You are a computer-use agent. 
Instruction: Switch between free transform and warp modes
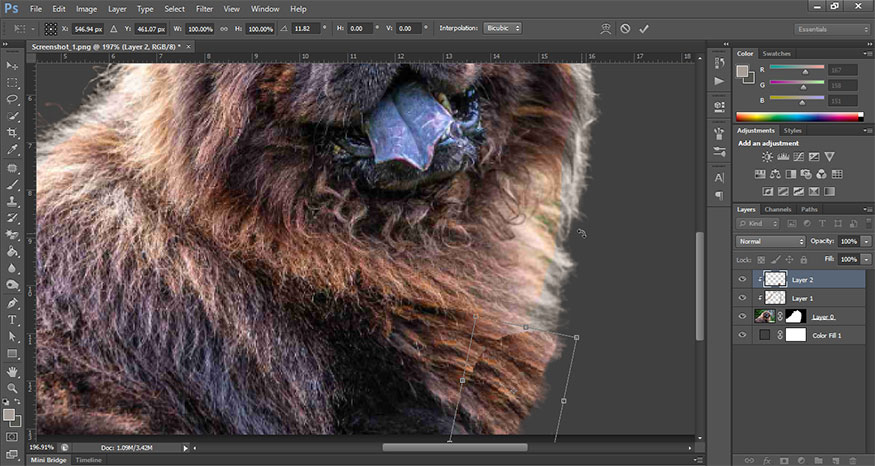coord(605,28)
